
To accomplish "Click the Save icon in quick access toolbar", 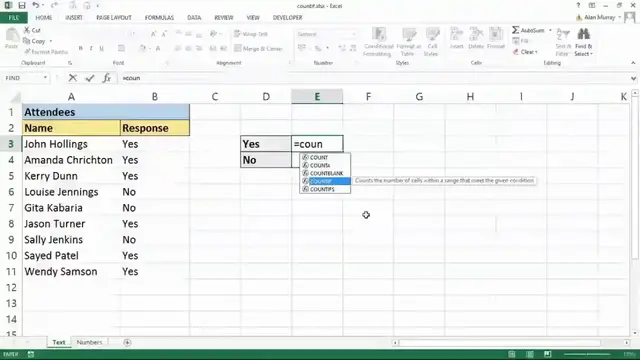I will [22, 6].
